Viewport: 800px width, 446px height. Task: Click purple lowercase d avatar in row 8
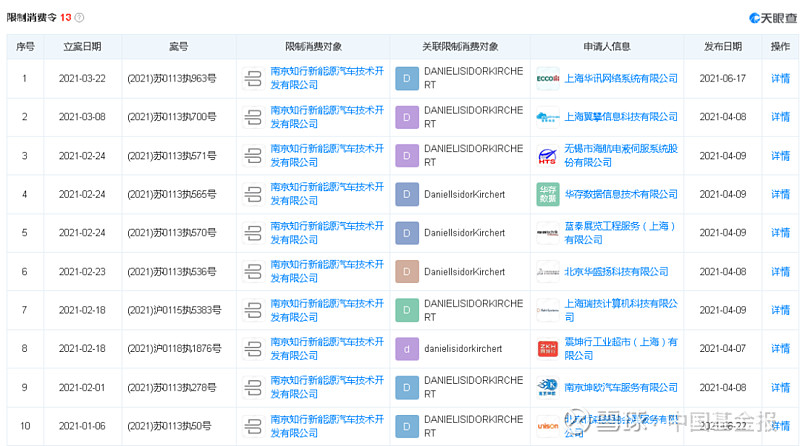click(x=407, y=349)
